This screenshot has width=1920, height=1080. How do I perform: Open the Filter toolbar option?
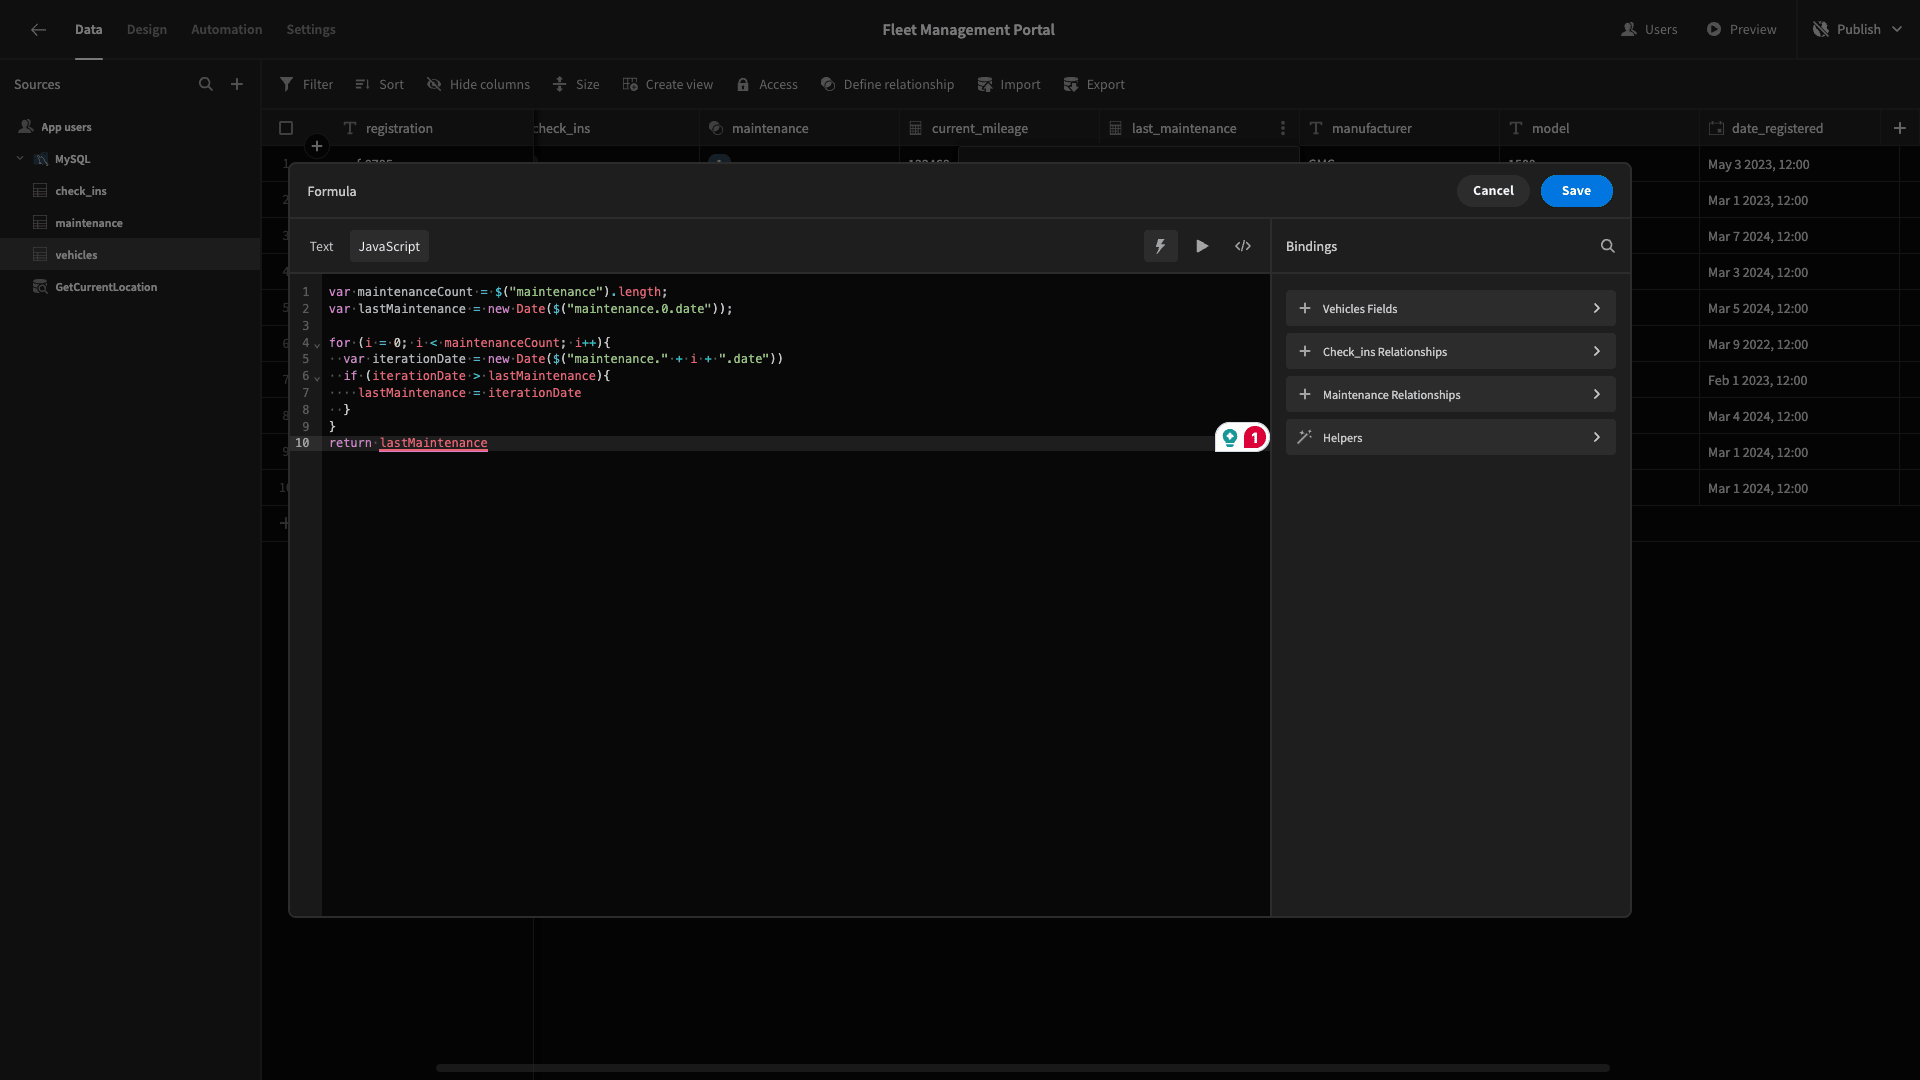(306, 85)
